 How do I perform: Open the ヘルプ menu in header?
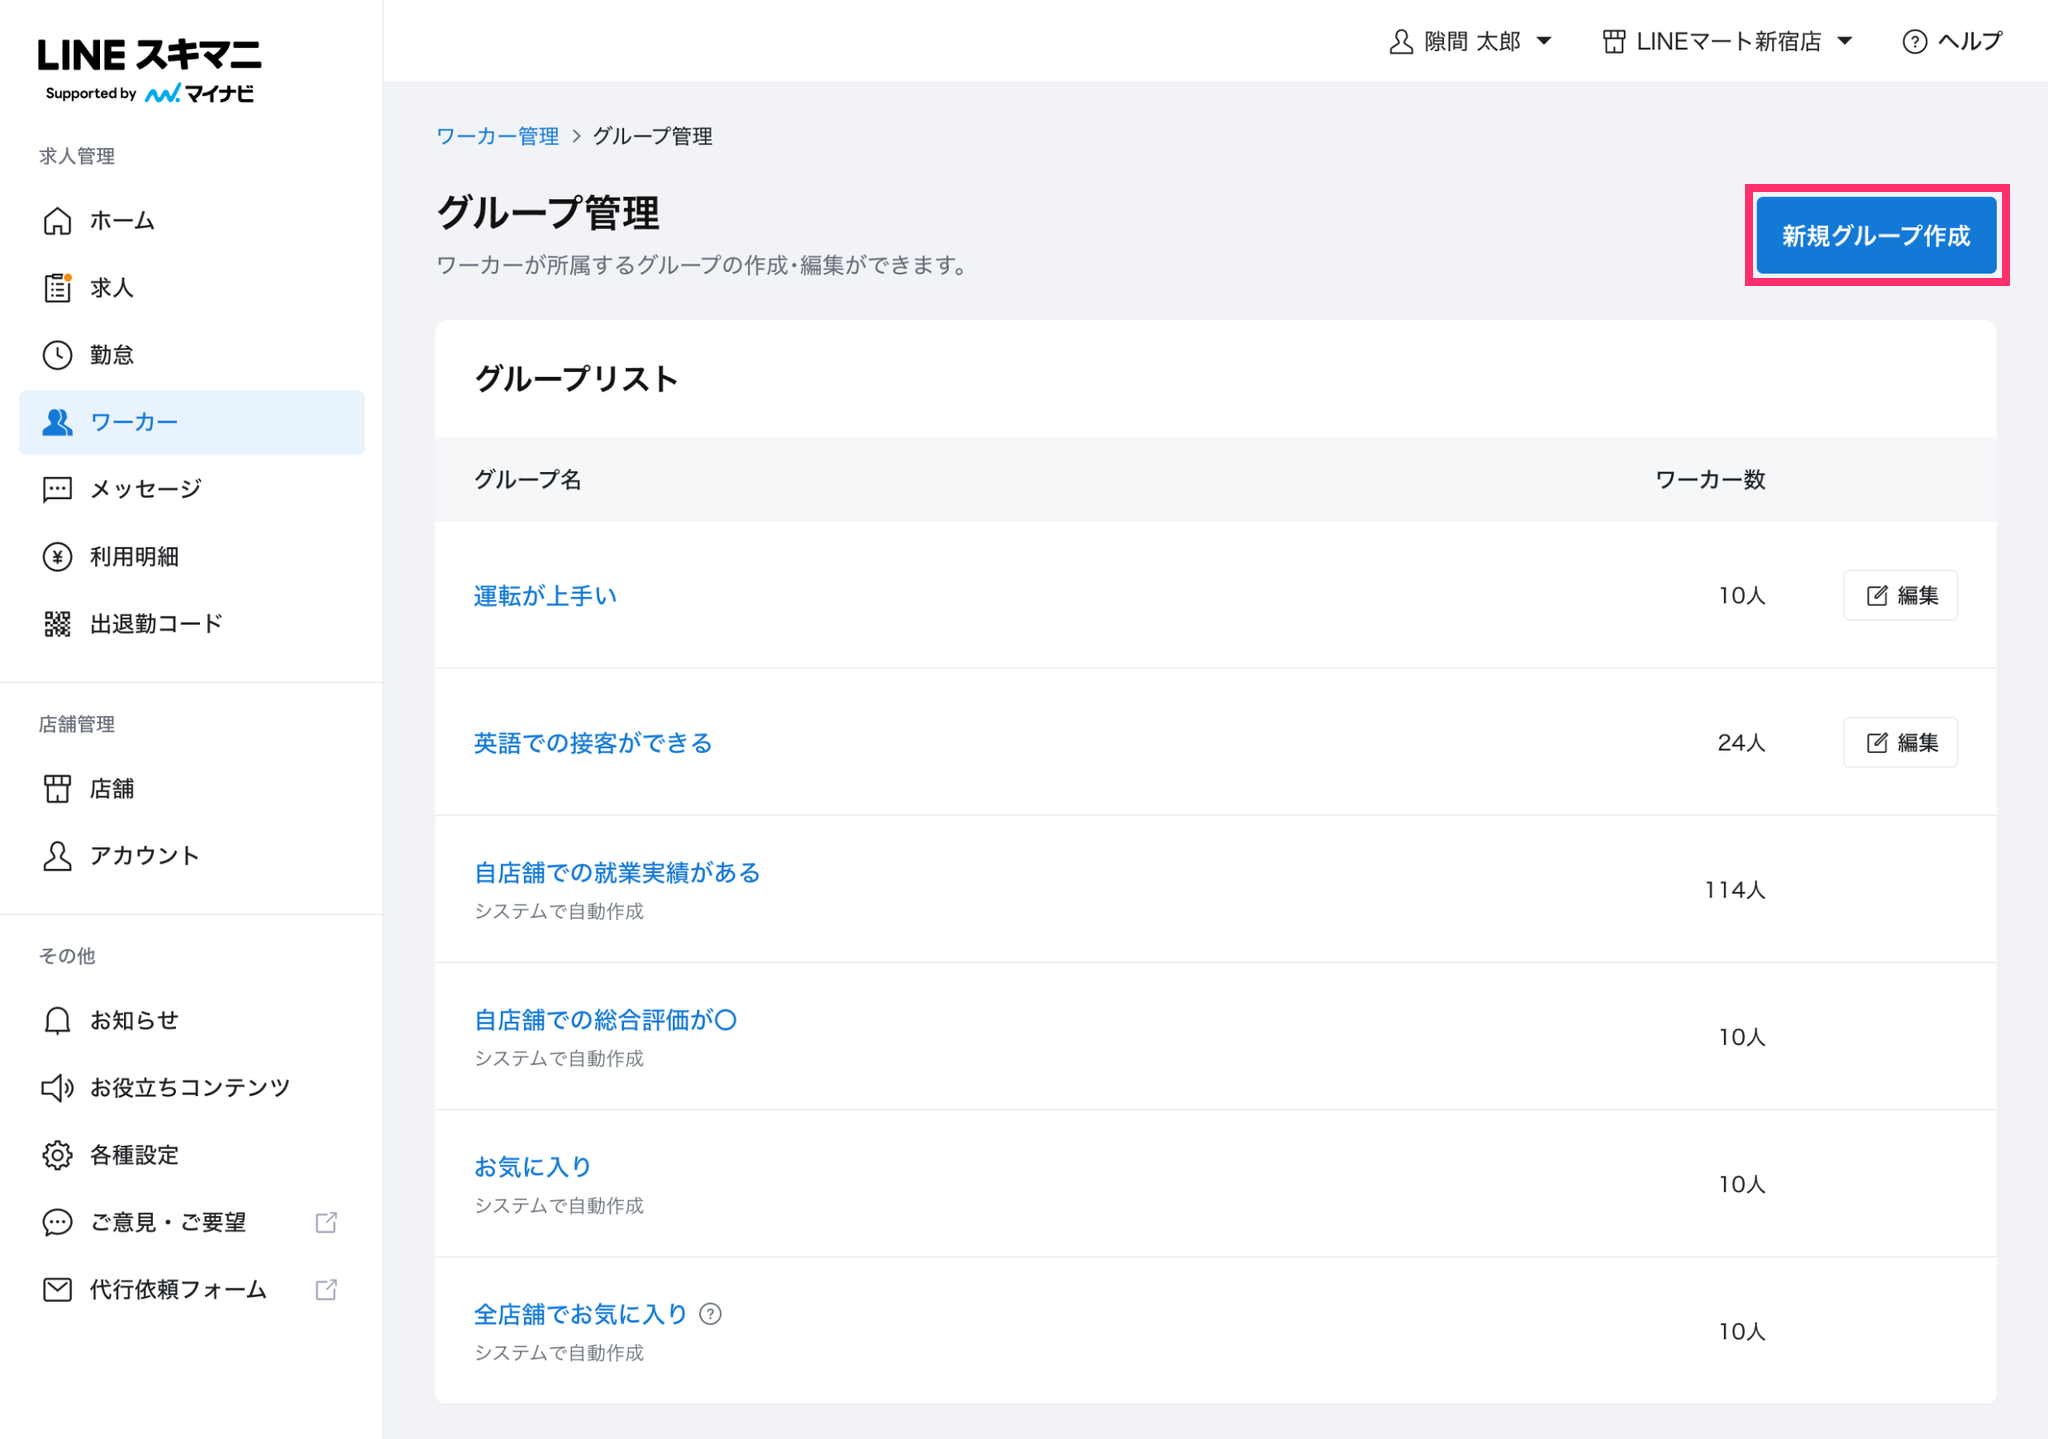point(1953,41)
